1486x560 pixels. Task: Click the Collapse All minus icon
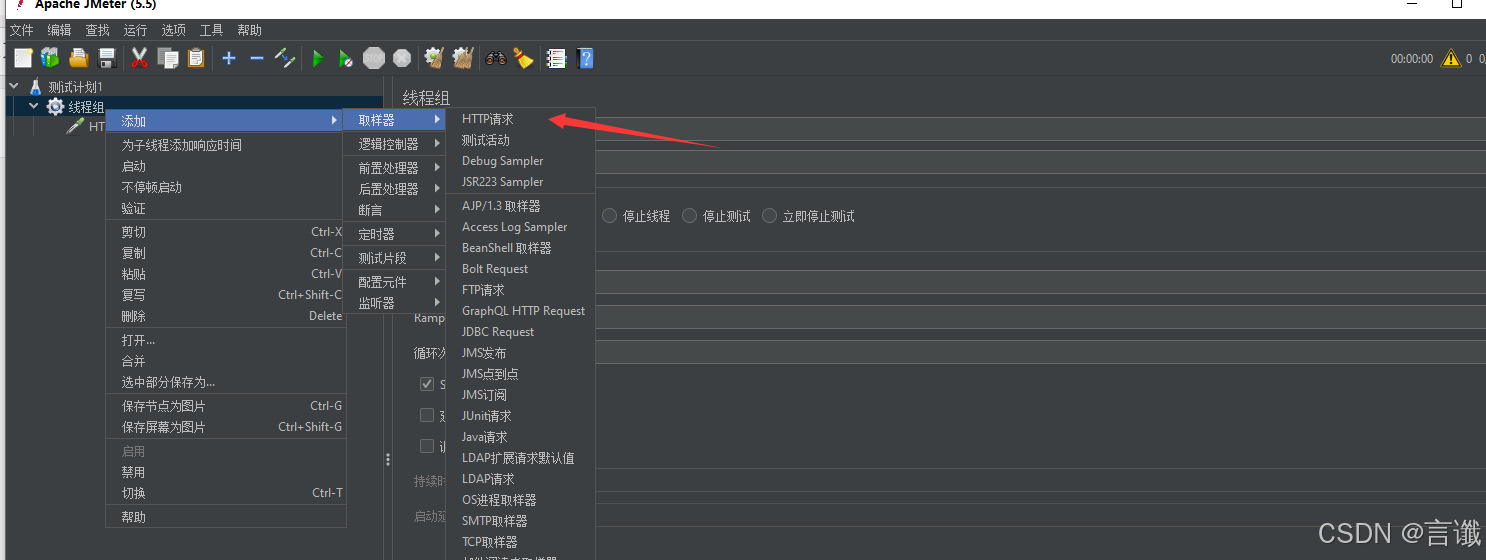(x=257, y=58)
